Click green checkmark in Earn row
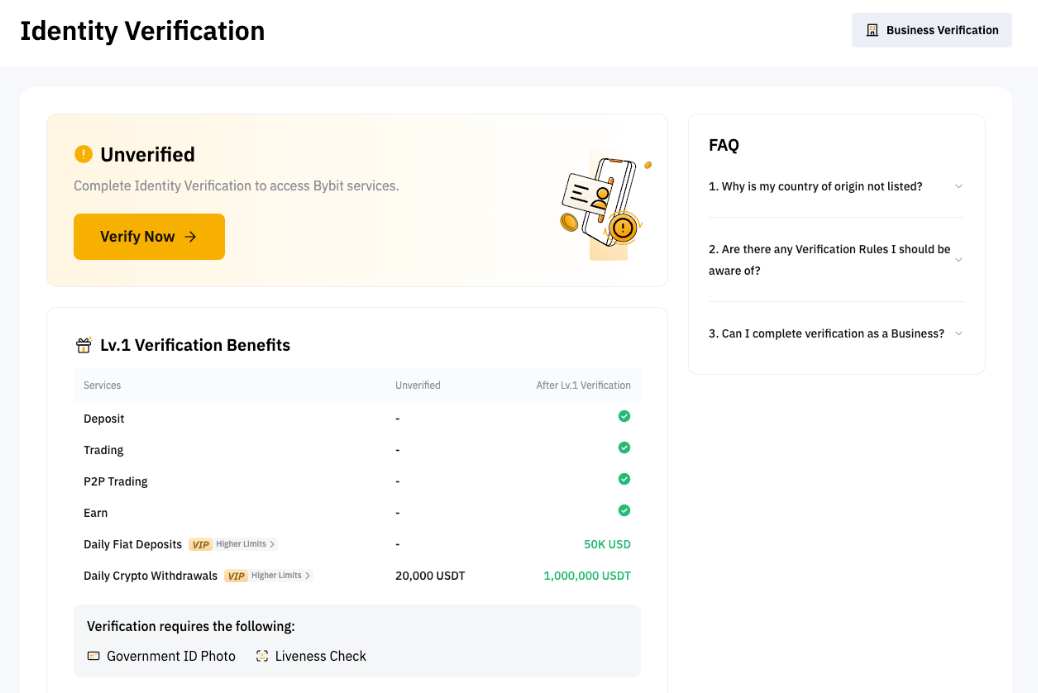The height and width of the screenshot is (693, 1038). point(624,510)
